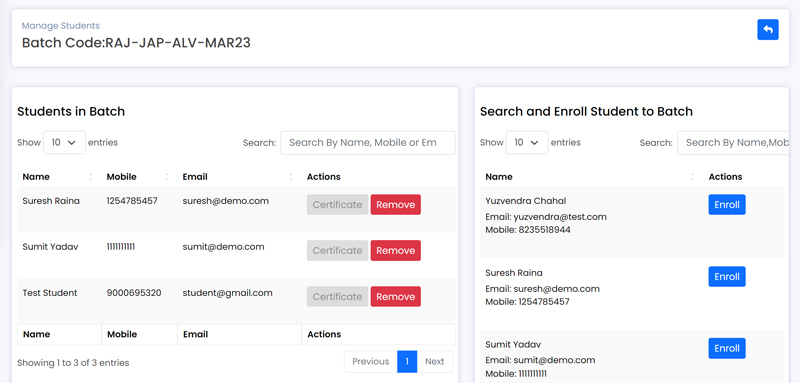
Task: Enroll Yuzvendra Chahal to batch
Action: click(x=727, y=205)
